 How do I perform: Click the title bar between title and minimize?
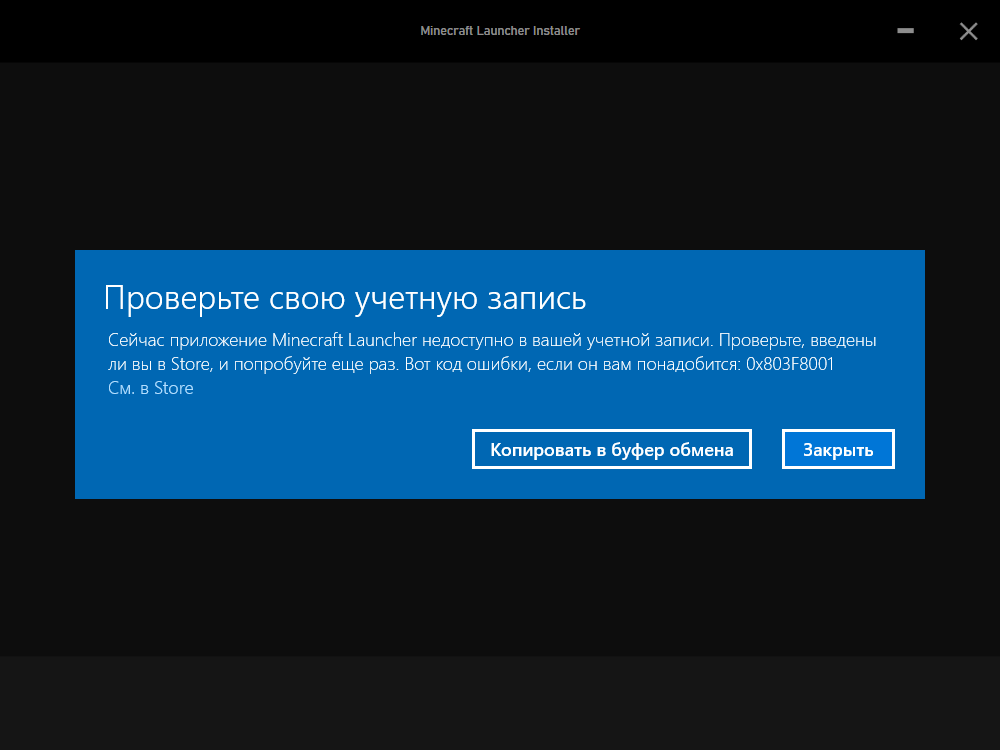[740, 31]
